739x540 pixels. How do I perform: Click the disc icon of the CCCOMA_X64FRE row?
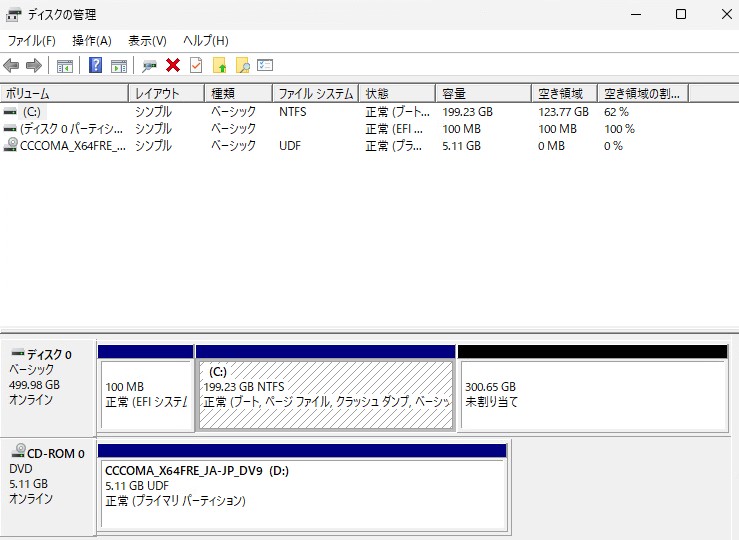coord(10,145)
